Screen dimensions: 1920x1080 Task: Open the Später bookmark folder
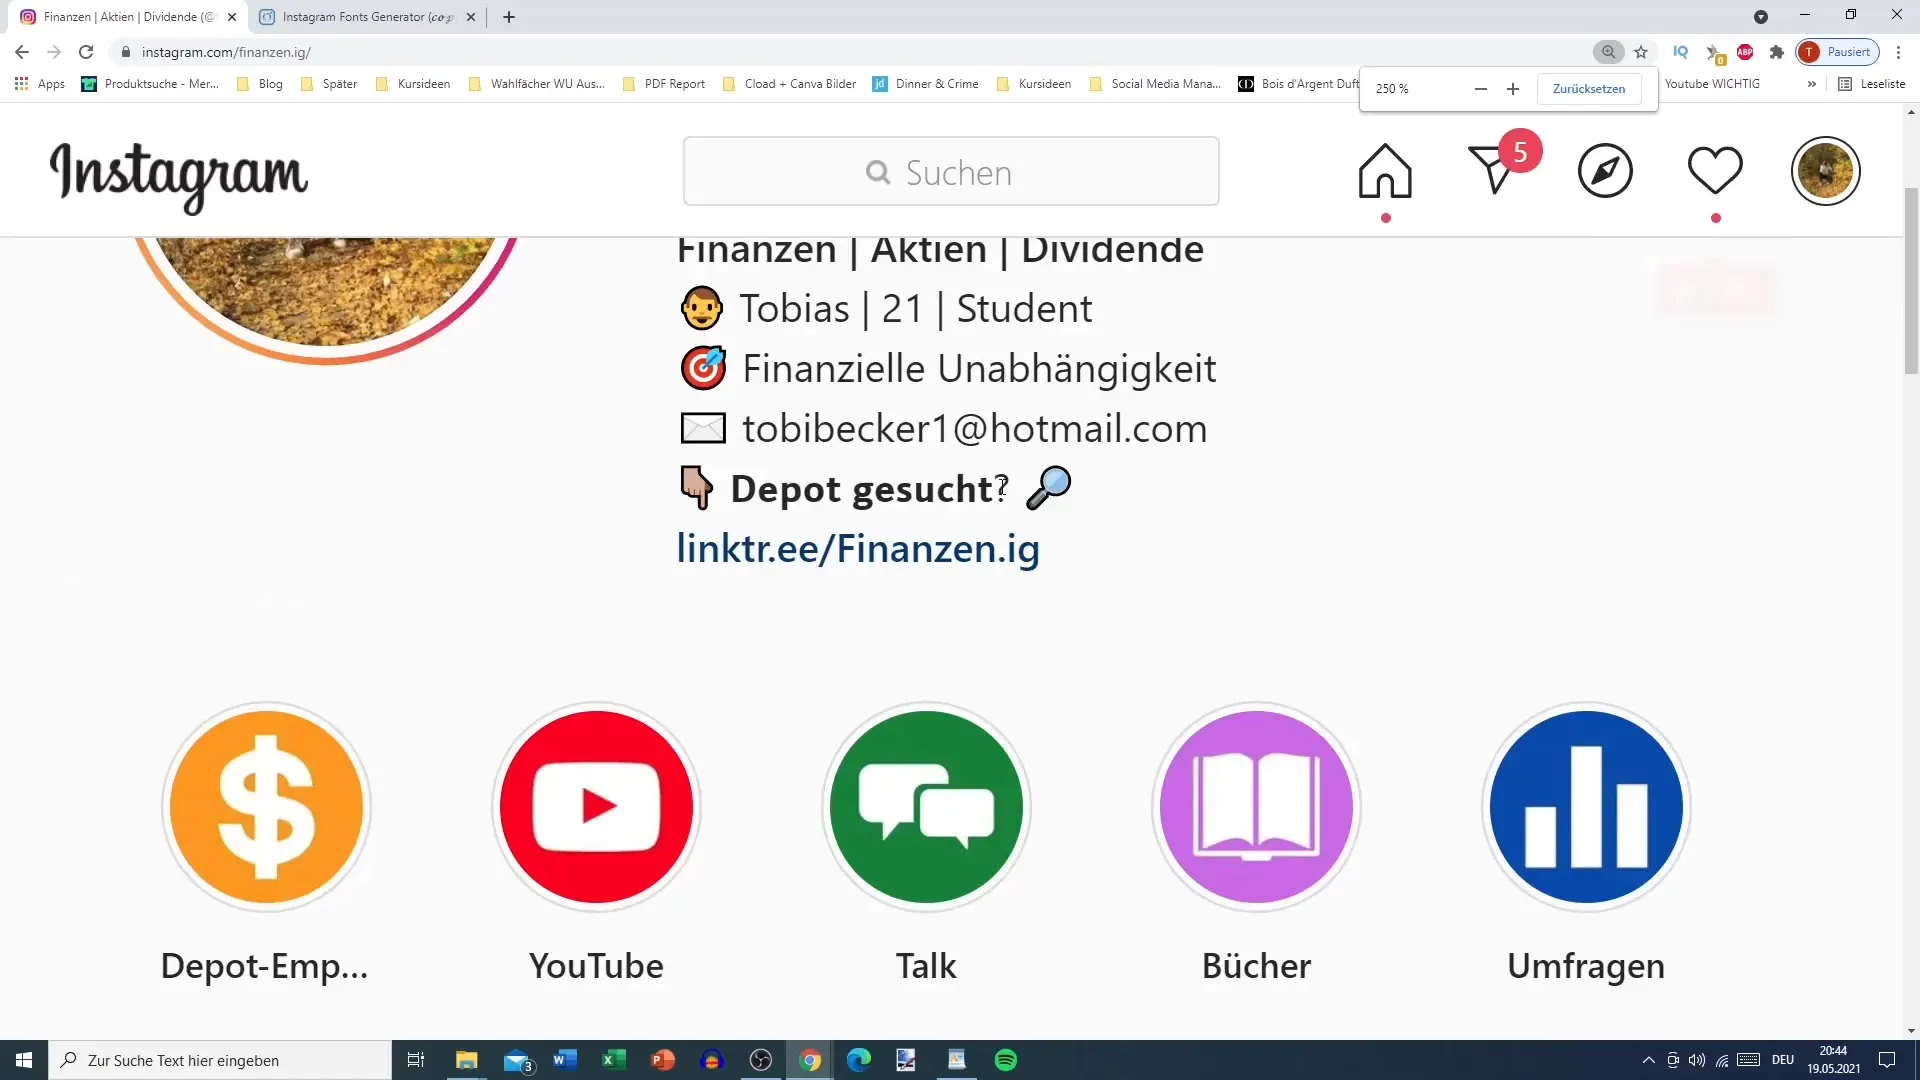pyautogui.click(x=329, y=84)
